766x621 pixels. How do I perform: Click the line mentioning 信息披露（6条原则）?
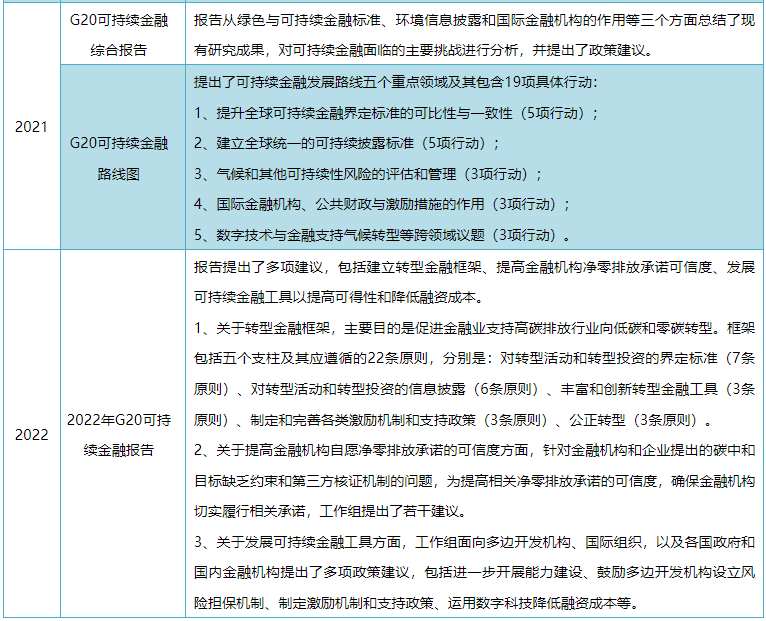coord(474,389)
